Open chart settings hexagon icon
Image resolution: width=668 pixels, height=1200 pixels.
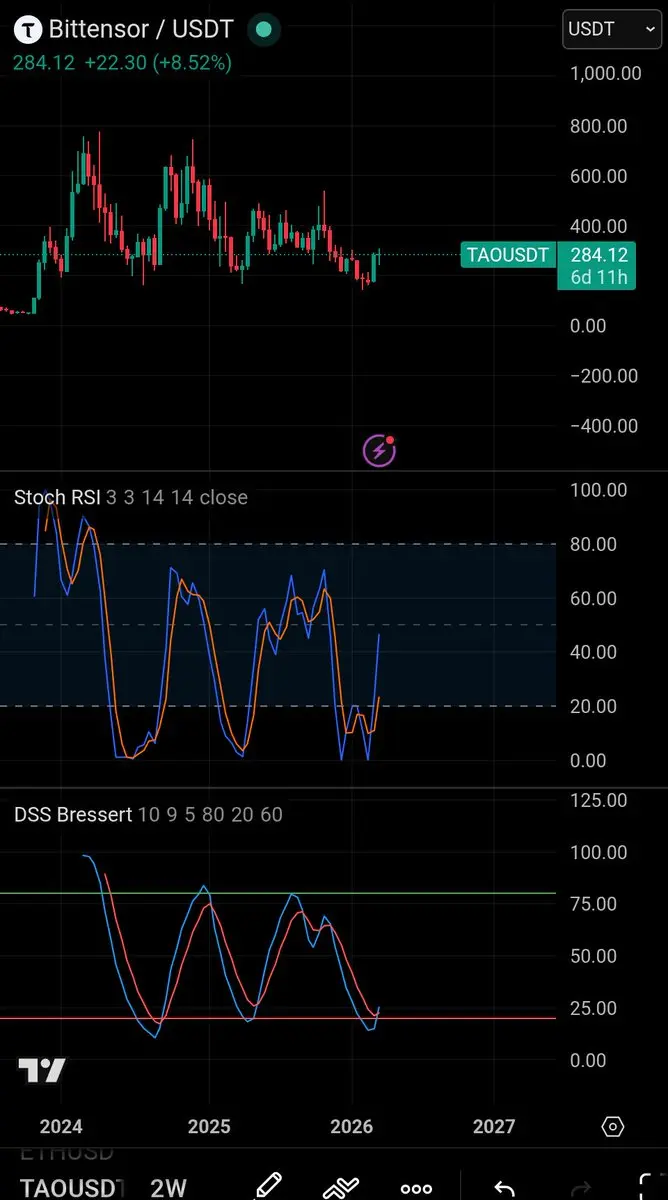(x=613, y=1127)
